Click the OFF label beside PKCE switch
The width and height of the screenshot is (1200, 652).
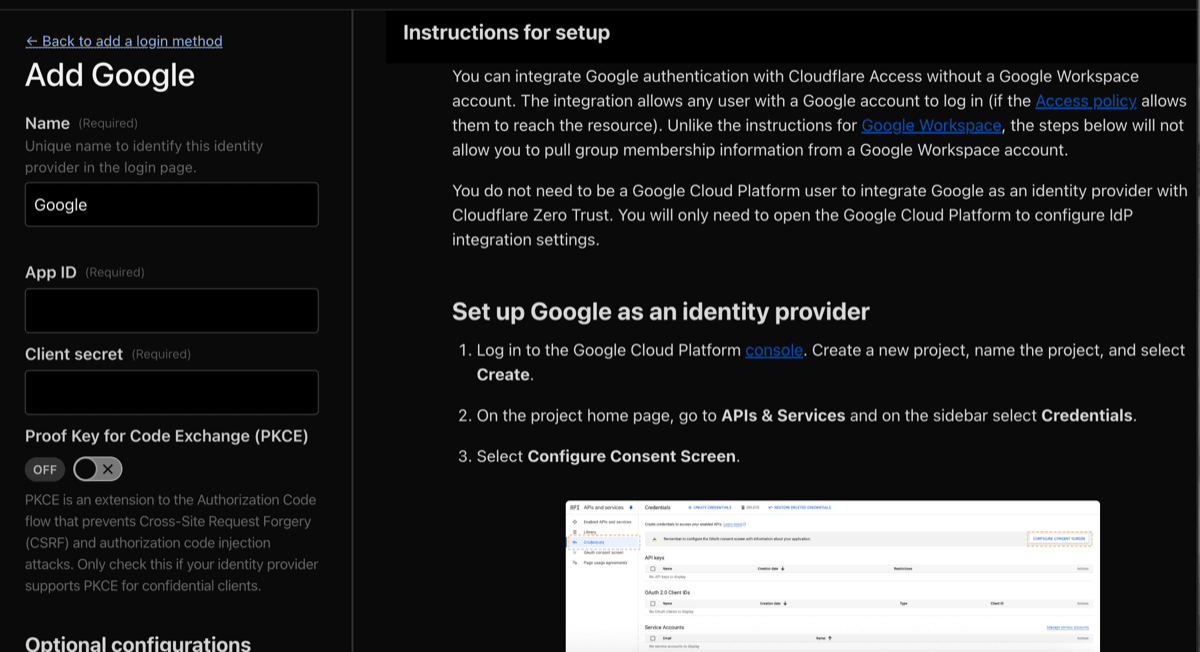pos(45,469)
